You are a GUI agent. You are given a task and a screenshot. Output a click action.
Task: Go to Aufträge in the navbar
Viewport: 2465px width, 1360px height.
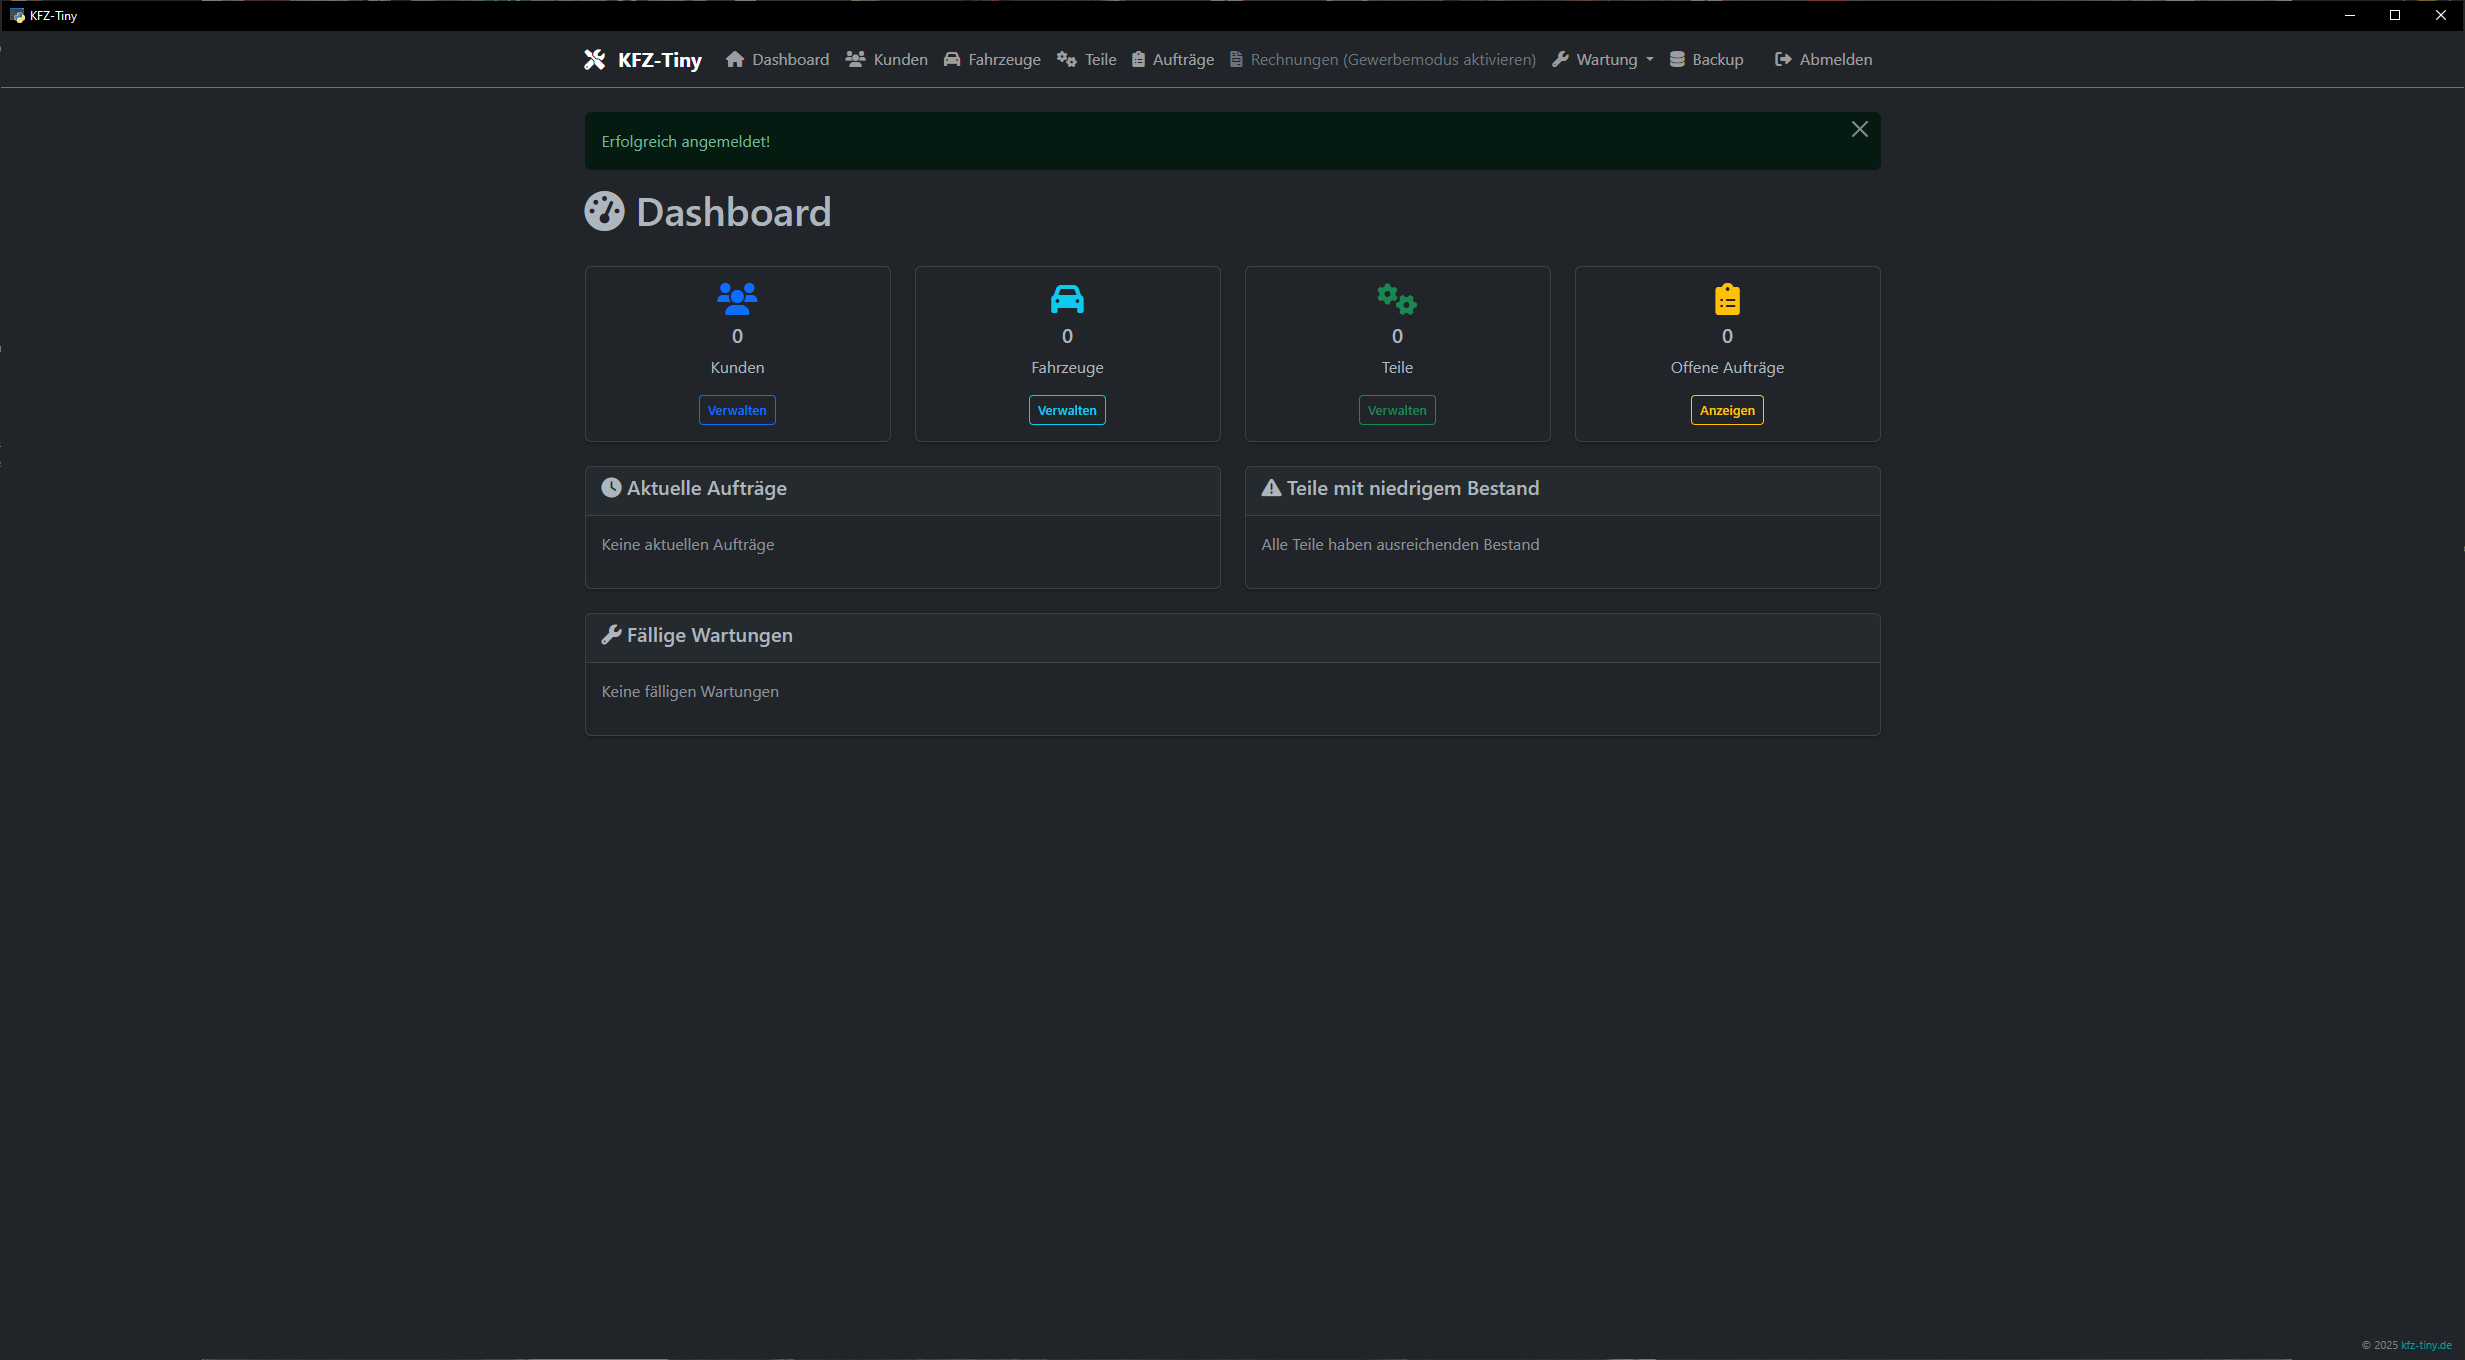pos(1173,60)
